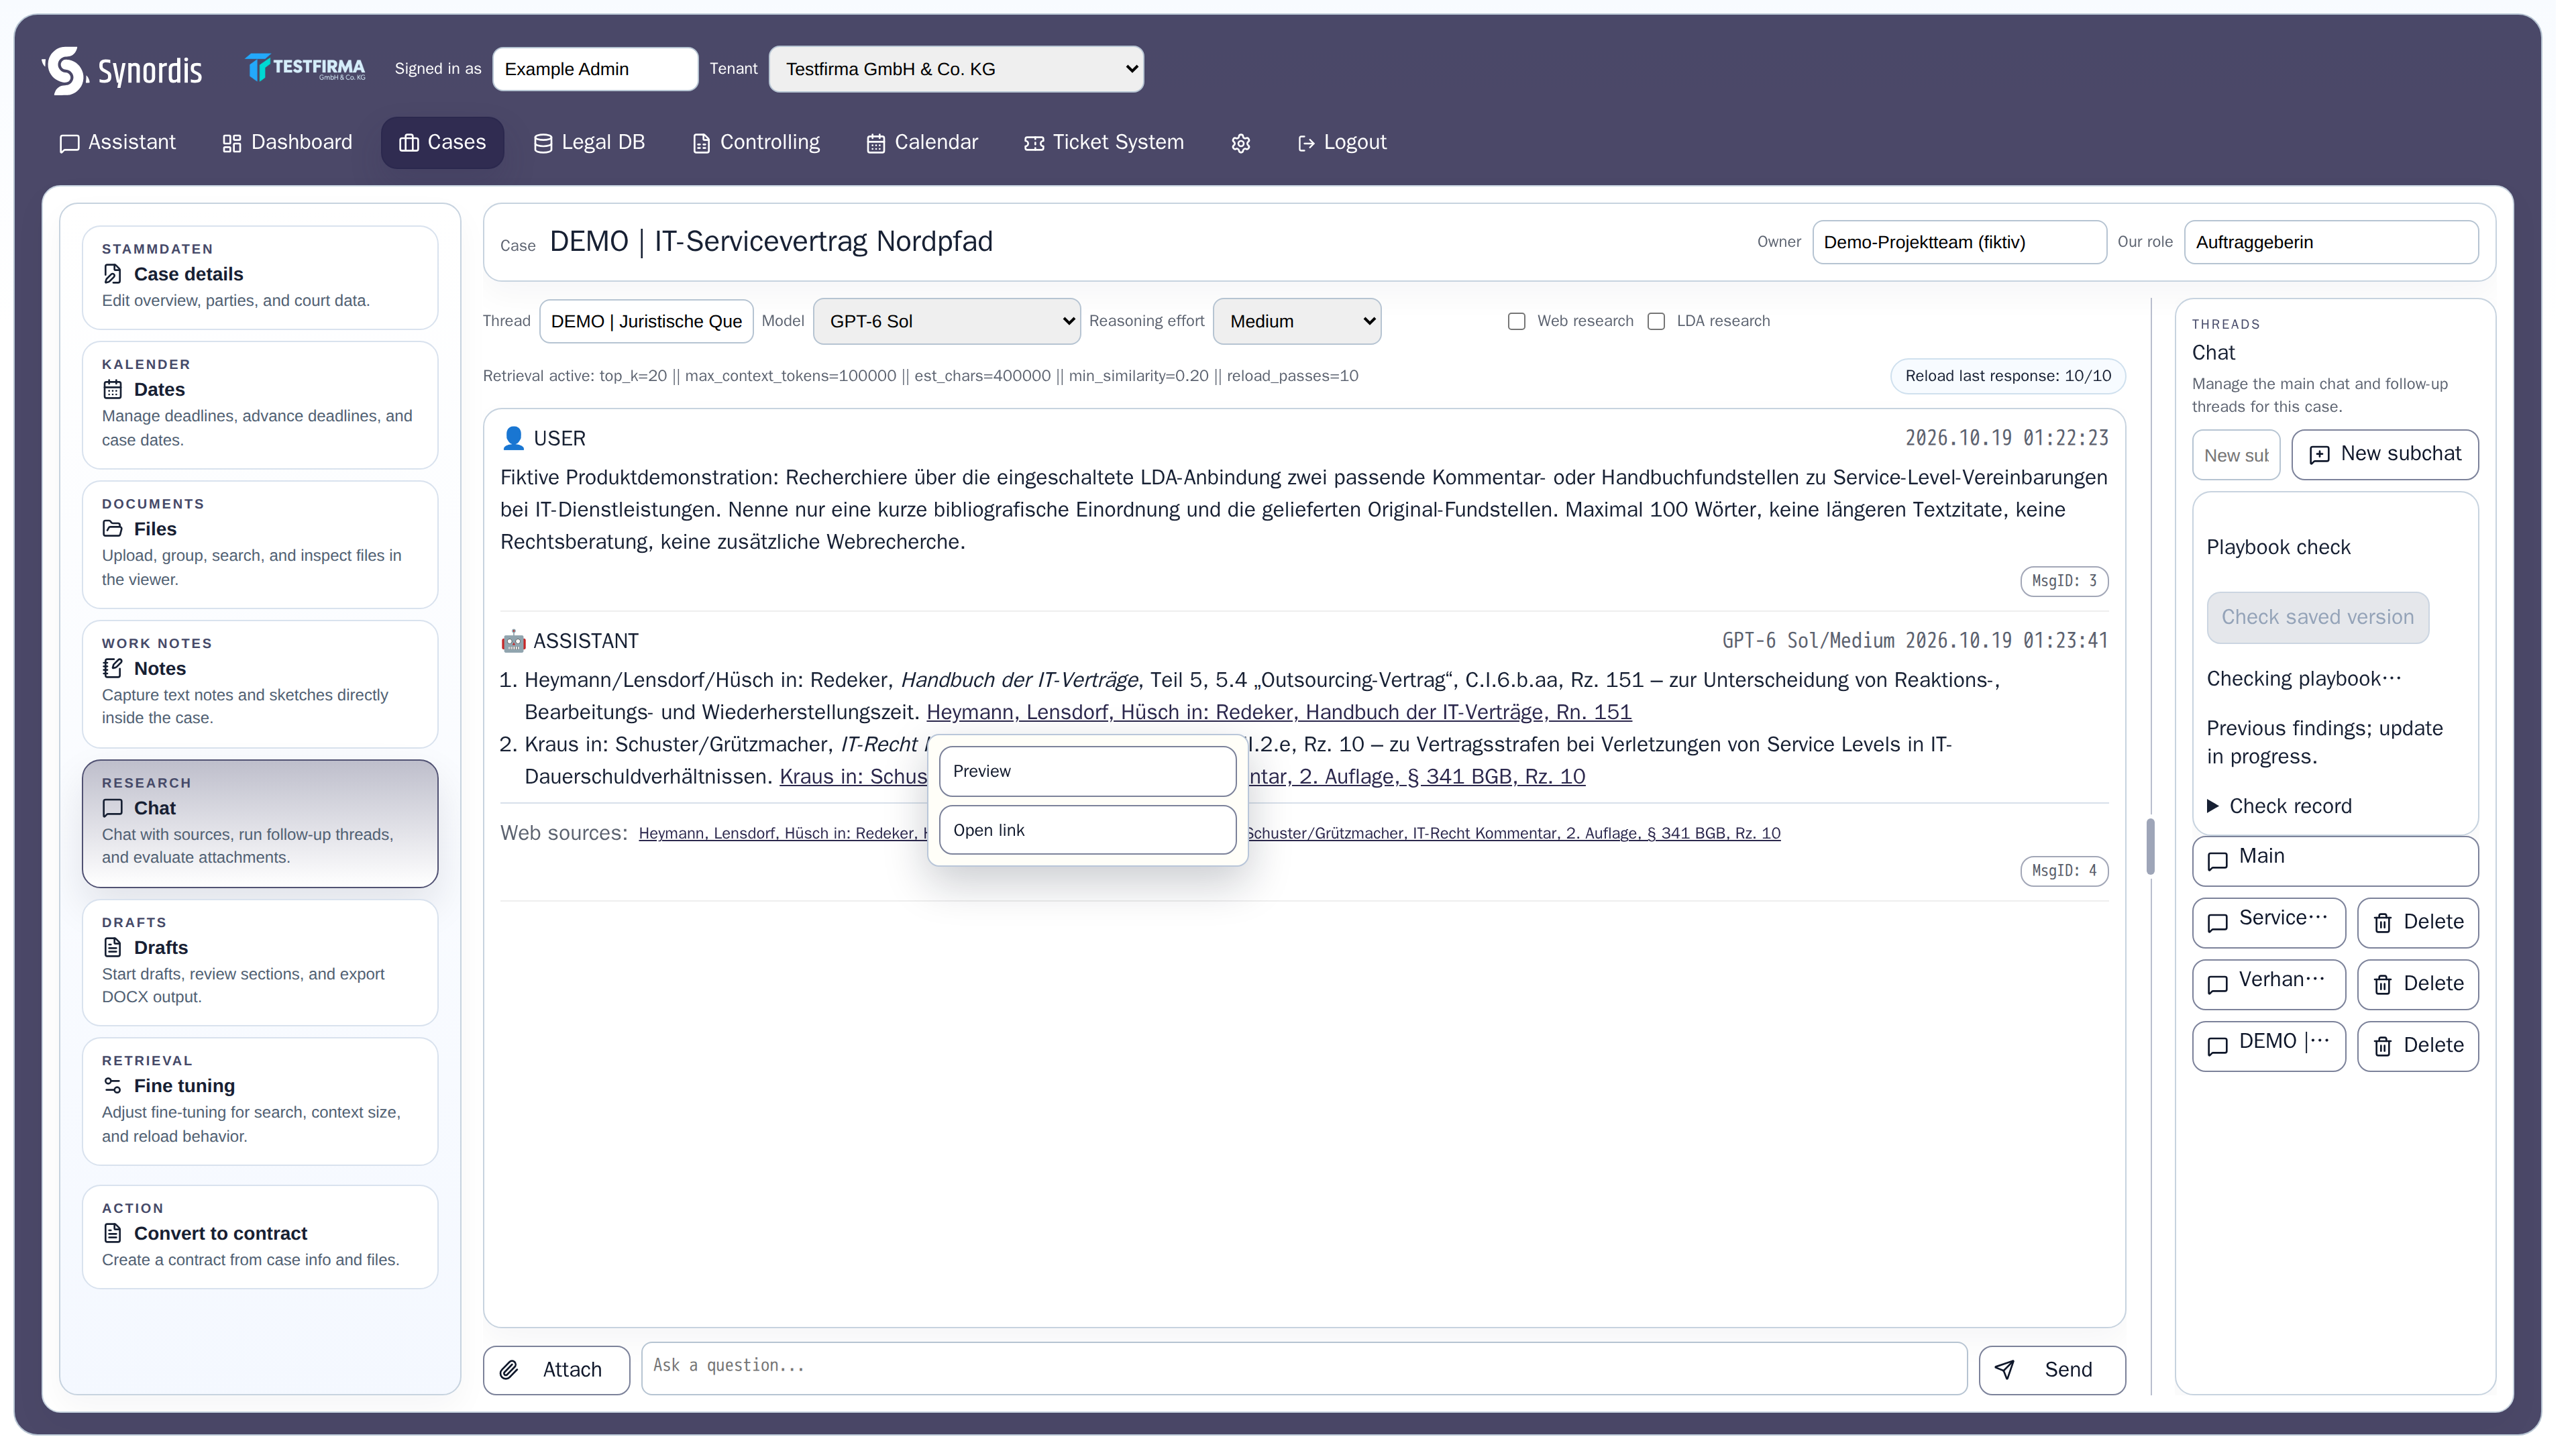Image resolution: width=2576 pixels, height=1449 pixels.
Task: Go to the Dashboard tab
Action: [x=289, y=144]
